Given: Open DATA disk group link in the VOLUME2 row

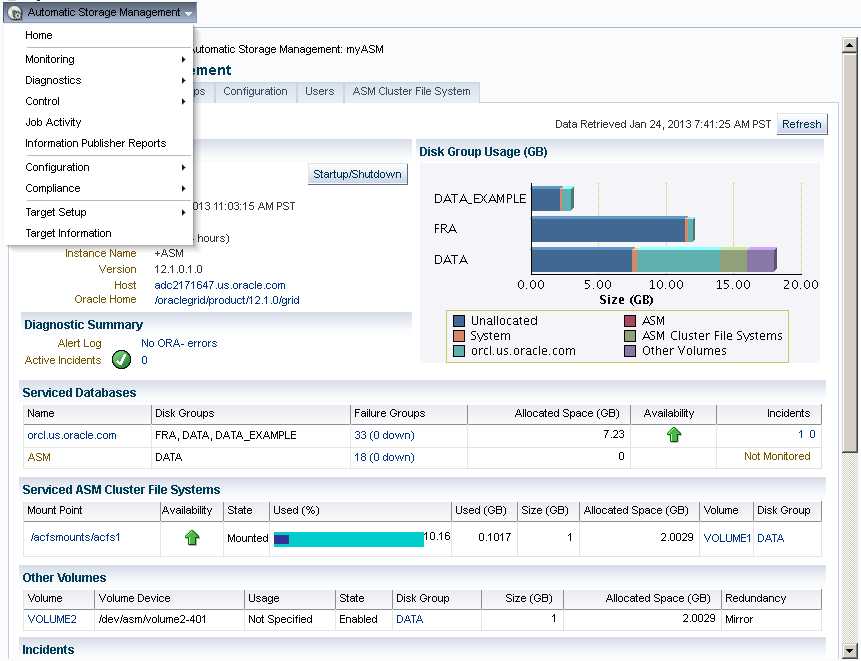Looking at the screenshot, I should [x=410, y=619].
